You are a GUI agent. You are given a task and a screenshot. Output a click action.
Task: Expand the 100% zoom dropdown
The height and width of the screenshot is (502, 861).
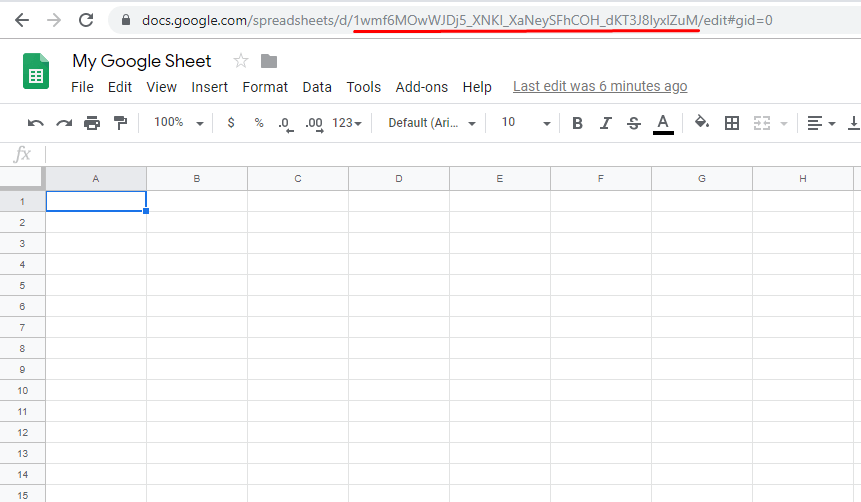pos(178,122)
